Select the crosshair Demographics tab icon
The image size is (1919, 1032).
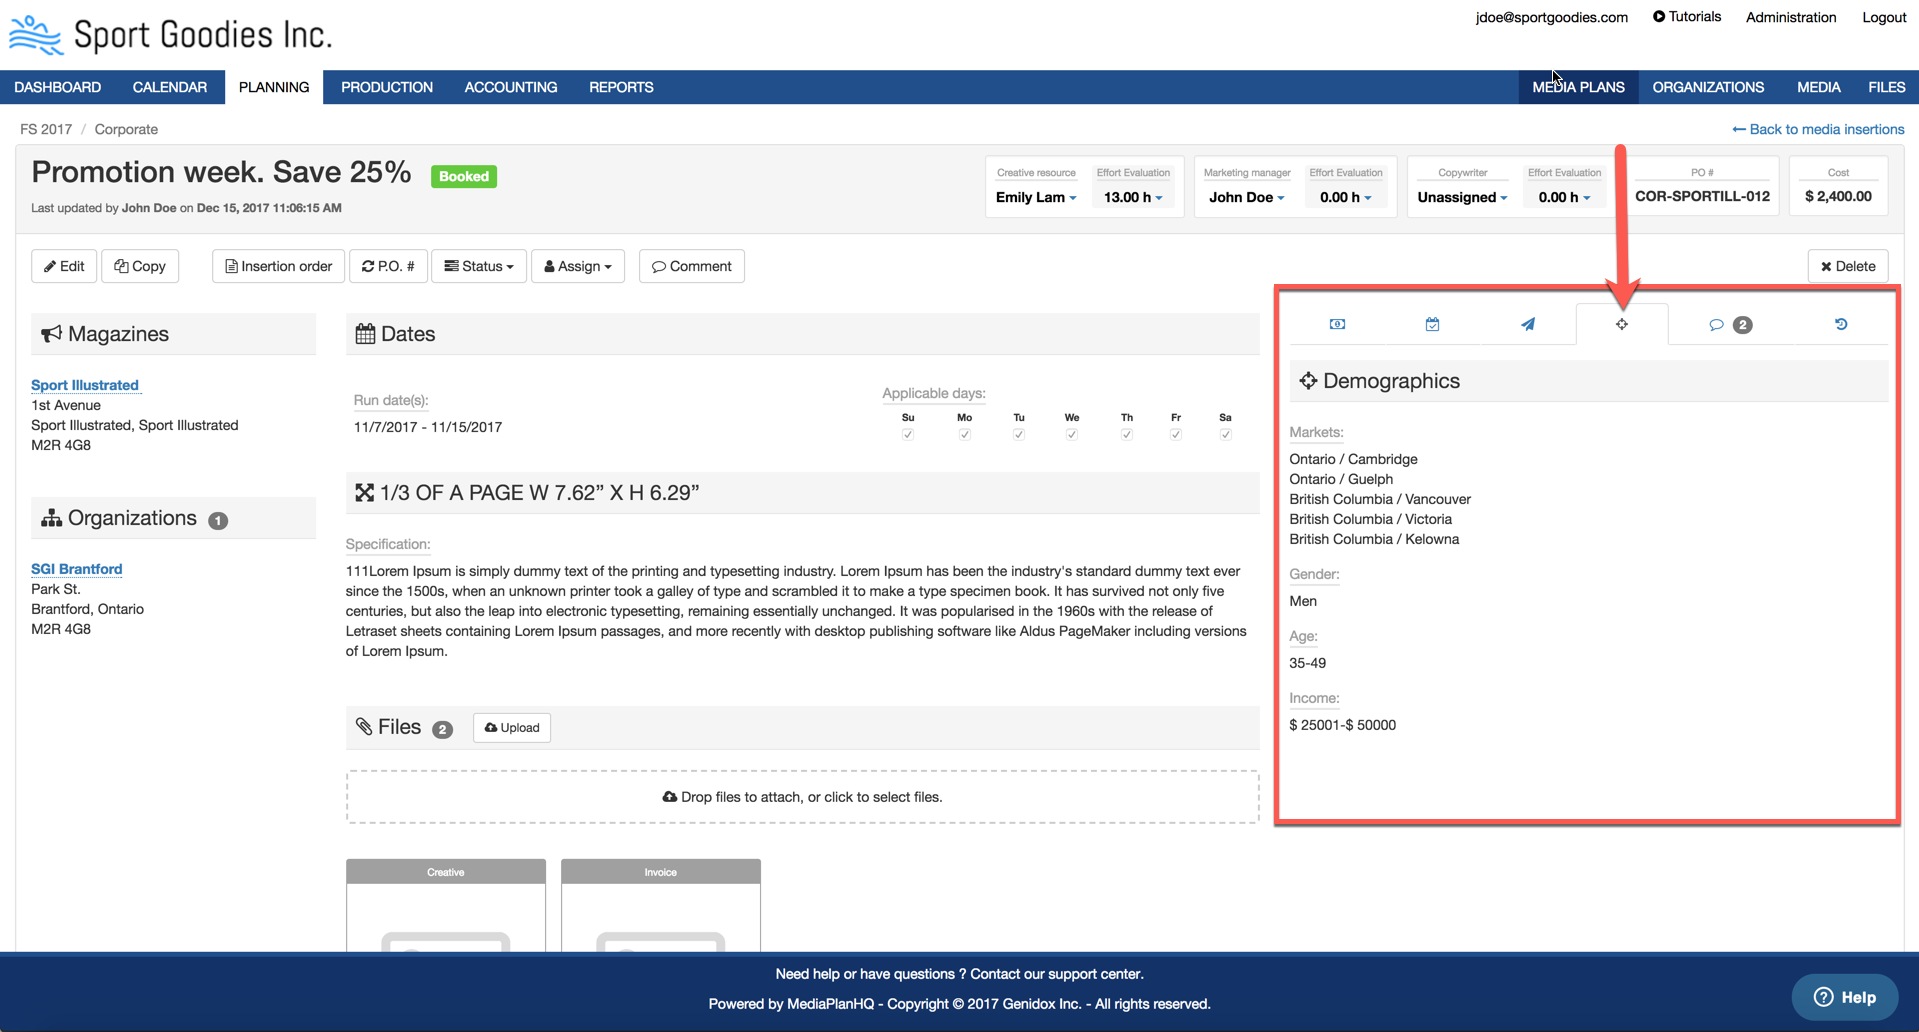pos(1621,324)
